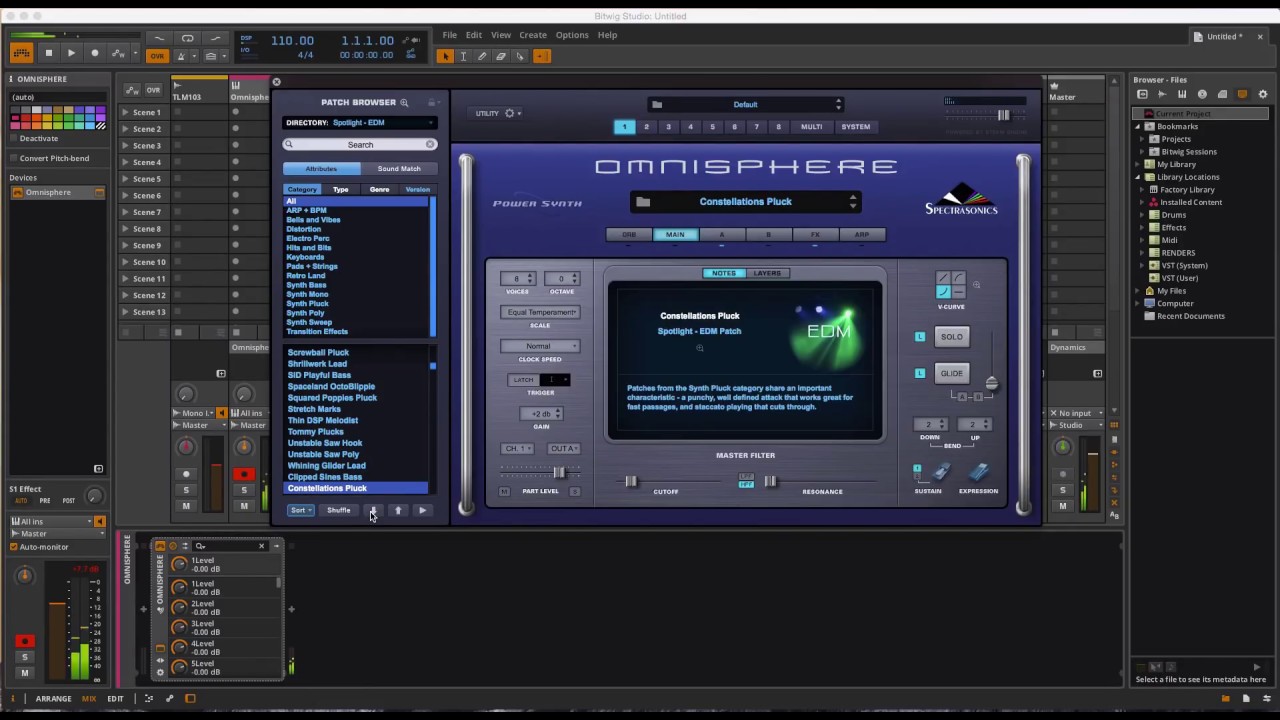Screen dimensions: 1280x720
Task: Open browser settings gear icon
Action: (x=1263, y=94)
